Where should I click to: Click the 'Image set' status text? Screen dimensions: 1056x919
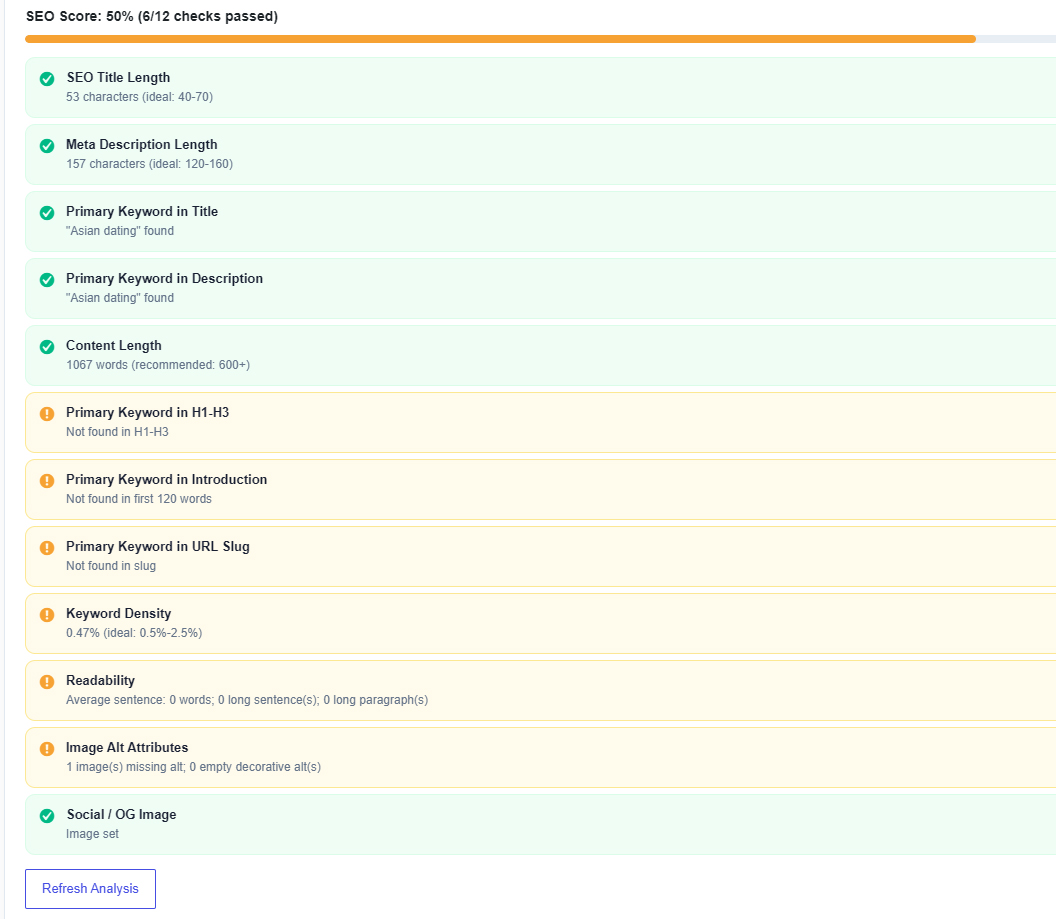point(92,834)
